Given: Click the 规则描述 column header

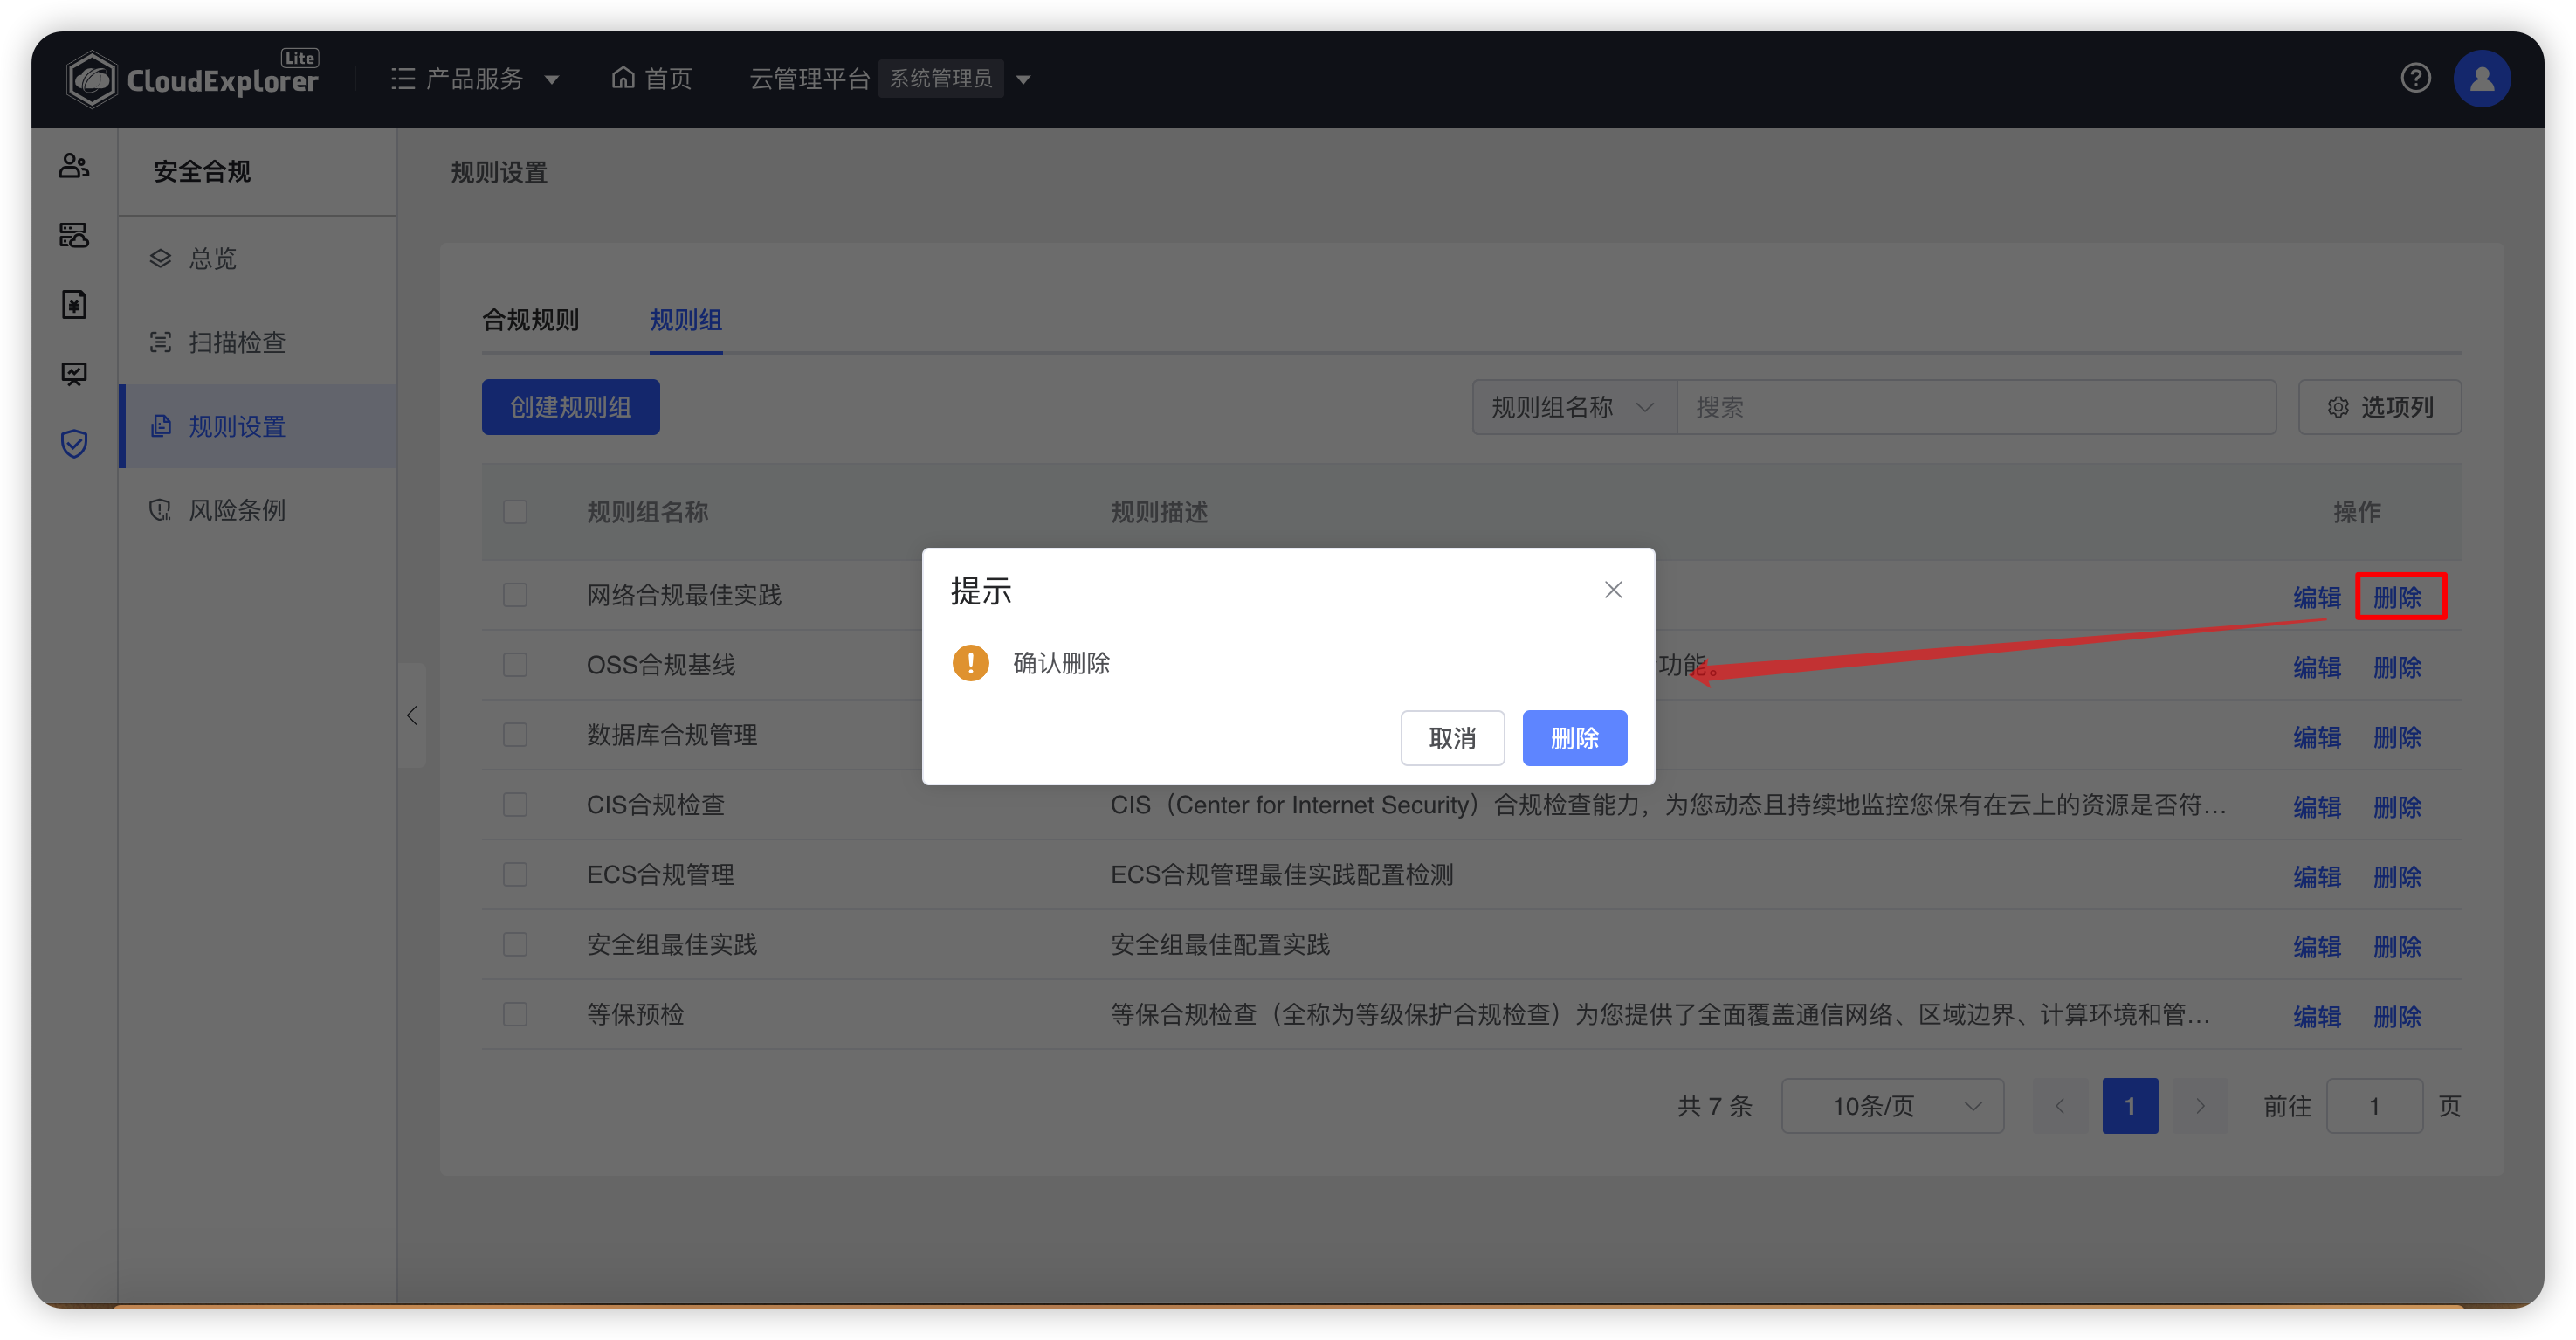Looking at the screenshot, I should 1159,512.
